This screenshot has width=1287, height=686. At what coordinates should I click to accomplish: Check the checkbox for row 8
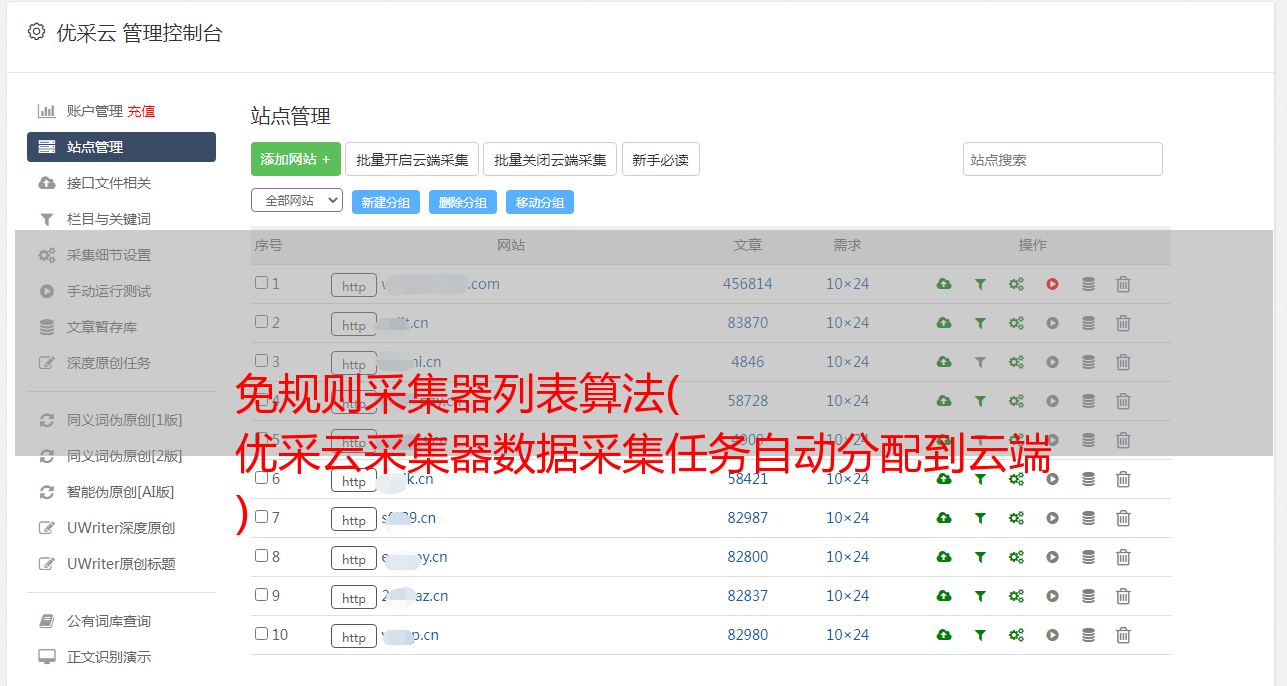tap(261, 556)
